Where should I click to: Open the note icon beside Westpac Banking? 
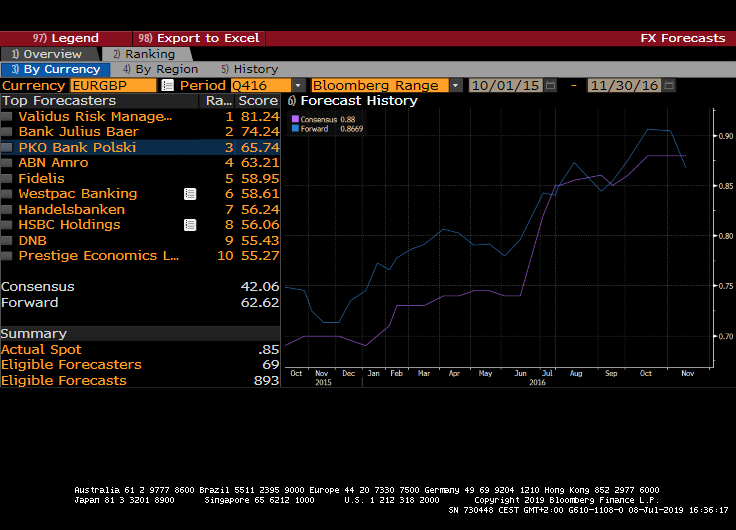click(x=190, y=194)
